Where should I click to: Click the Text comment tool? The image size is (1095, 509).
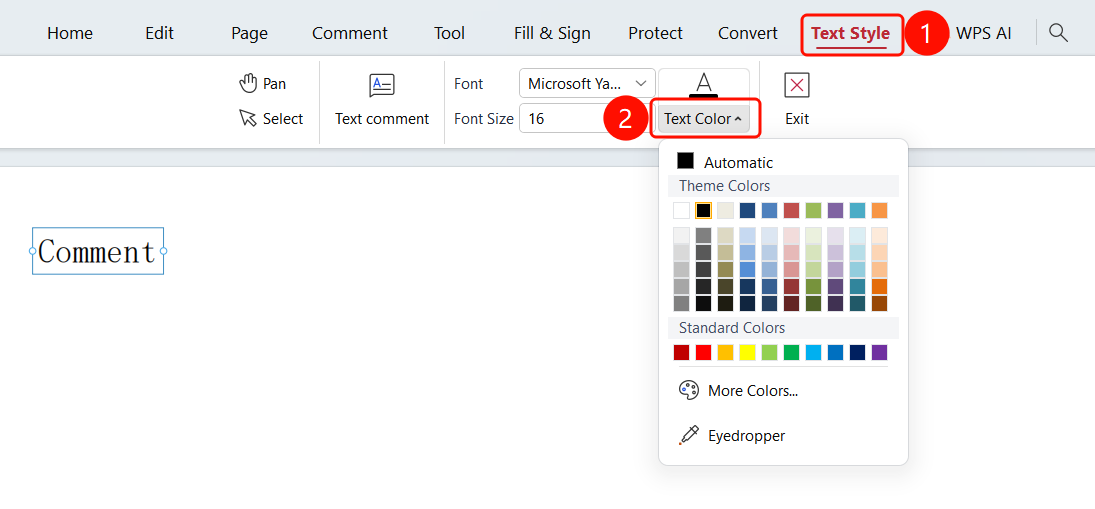point(382,101)
